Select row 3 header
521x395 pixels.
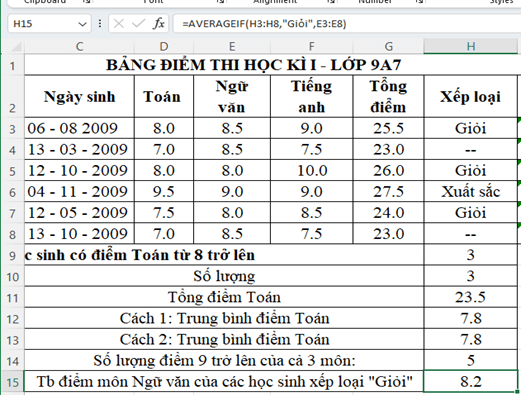(x=12, y=128)
